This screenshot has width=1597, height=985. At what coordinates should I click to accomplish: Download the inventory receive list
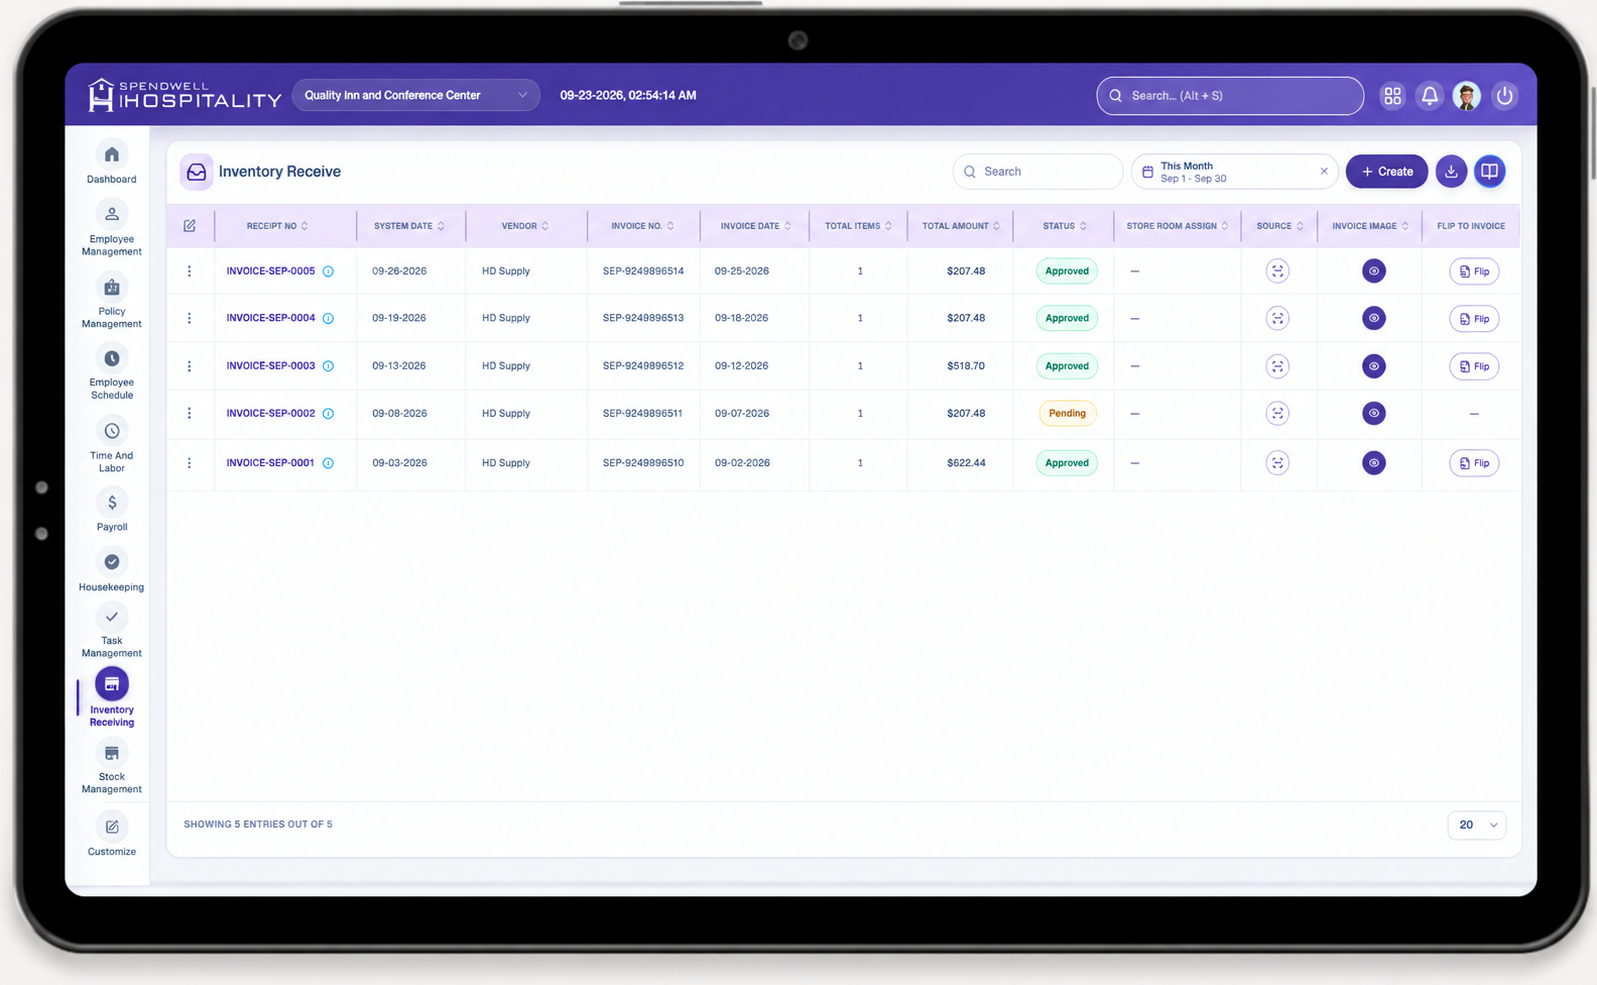tap(1451, 171)
